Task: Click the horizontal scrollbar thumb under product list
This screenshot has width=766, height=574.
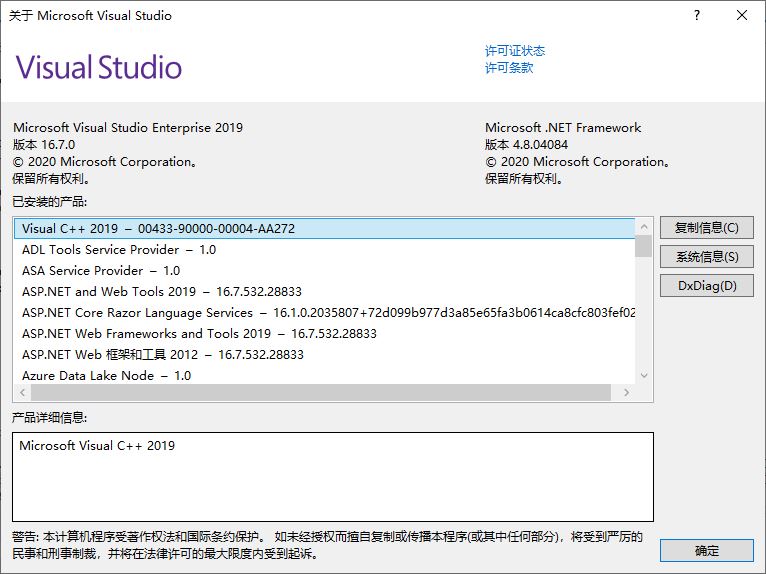Action: coord(321,392)
